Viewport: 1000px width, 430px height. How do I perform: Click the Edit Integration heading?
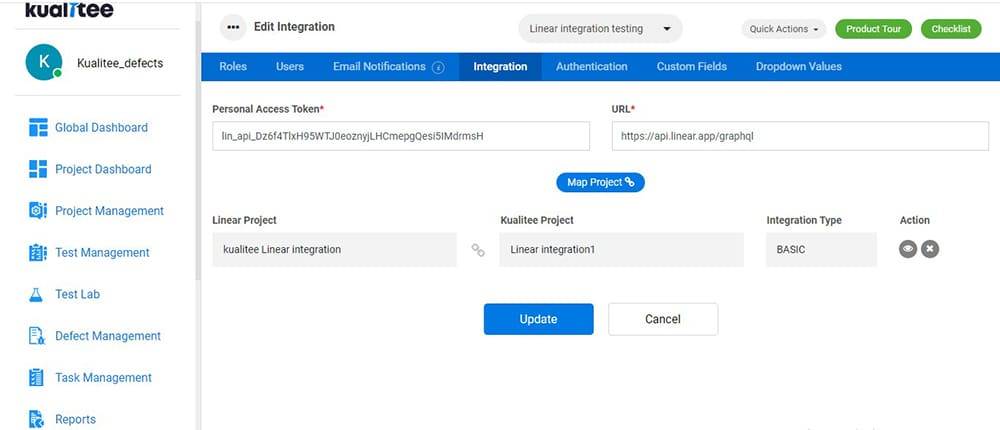click(294, 27)
